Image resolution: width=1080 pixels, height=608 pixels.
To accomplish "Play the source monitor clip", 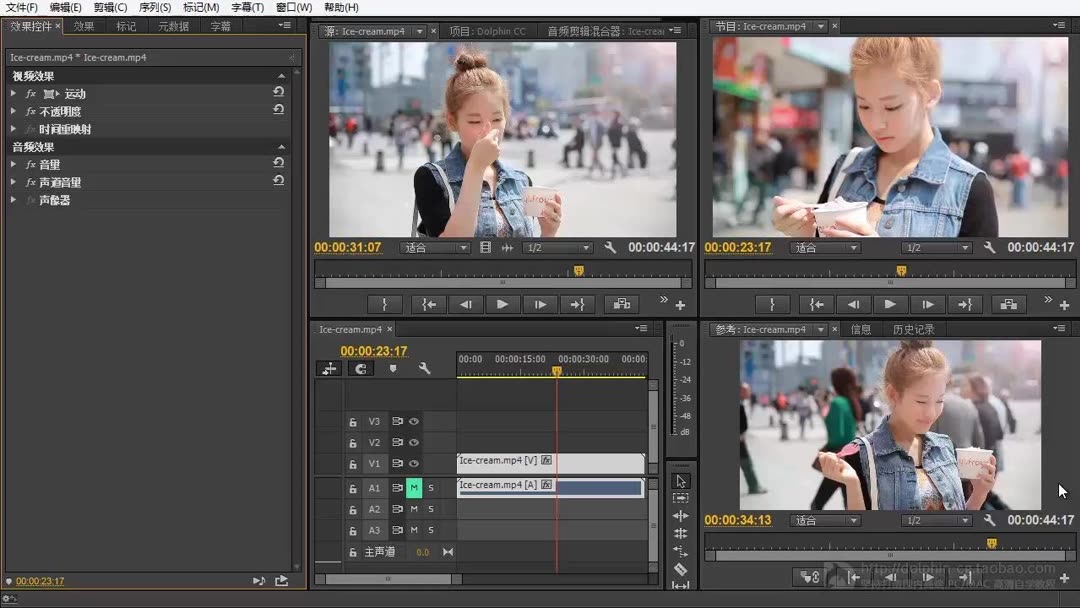I will coord(502,305).
